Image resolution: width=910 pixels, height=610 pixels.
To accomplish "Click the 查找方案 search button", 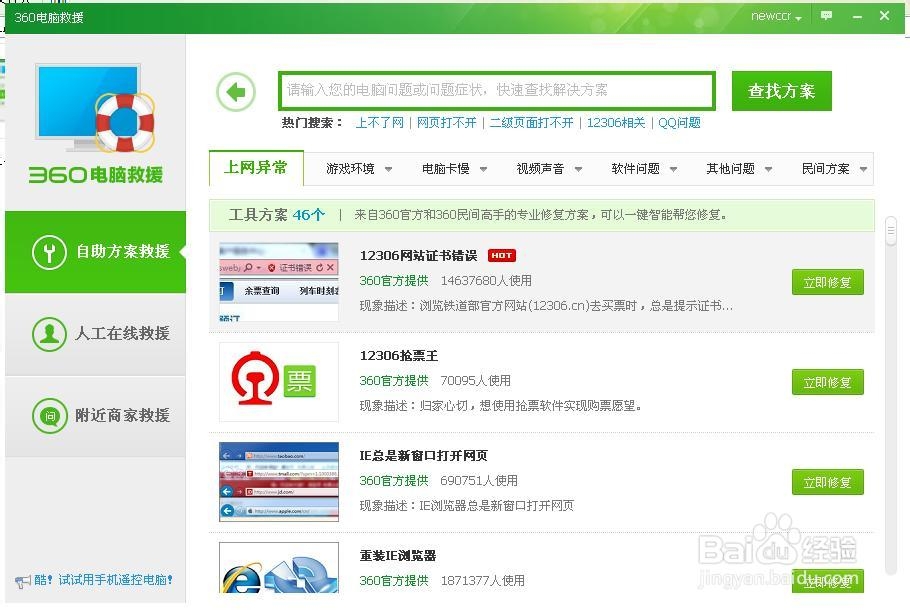I will [x=781, y=91].
